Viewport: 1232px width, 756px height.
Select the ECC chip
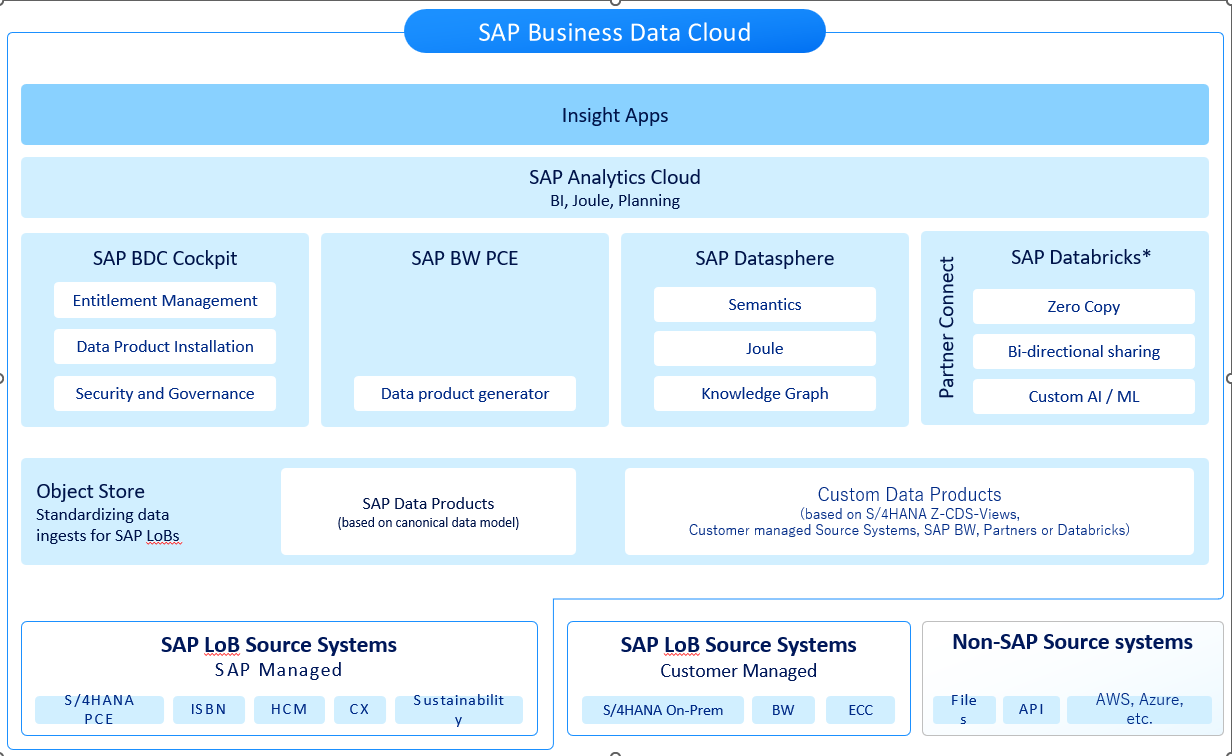[860, 711]
